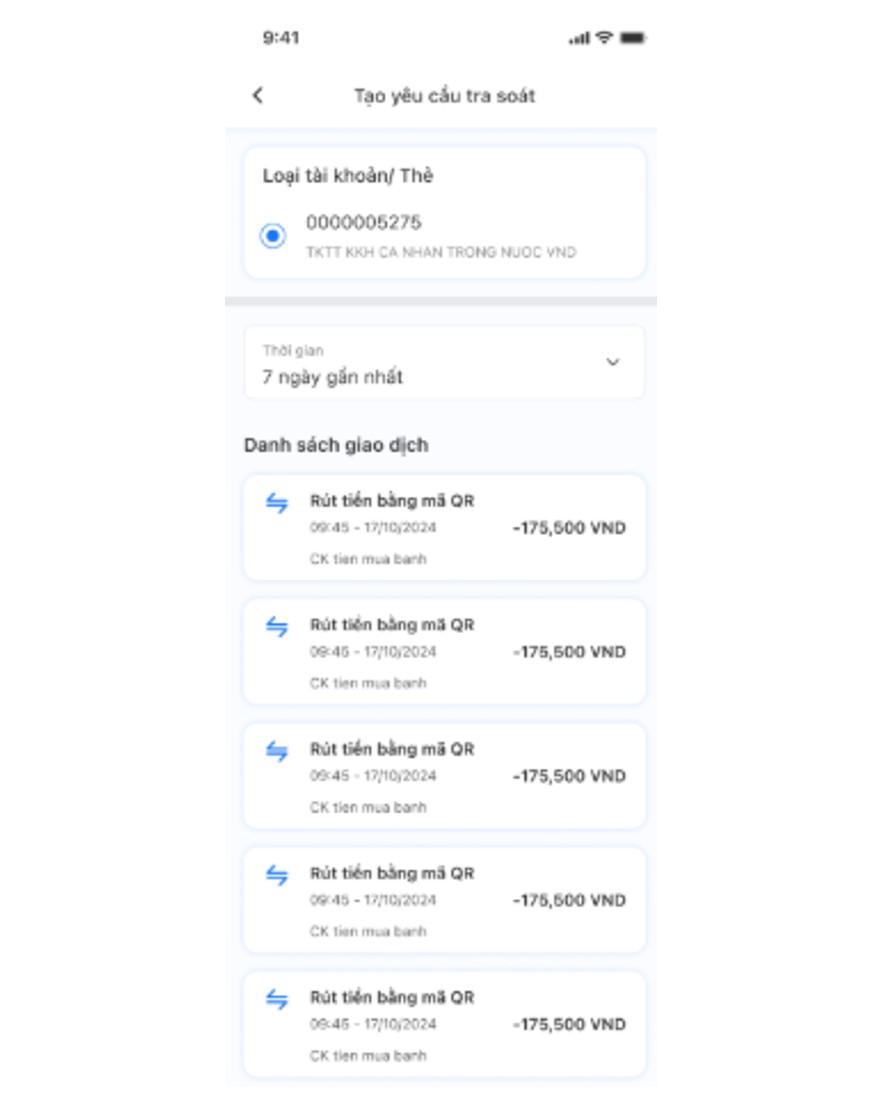This screenshot has width=879, height=1116.
Task: Tap transfer icon of second transaction
Action: [277, 626]
